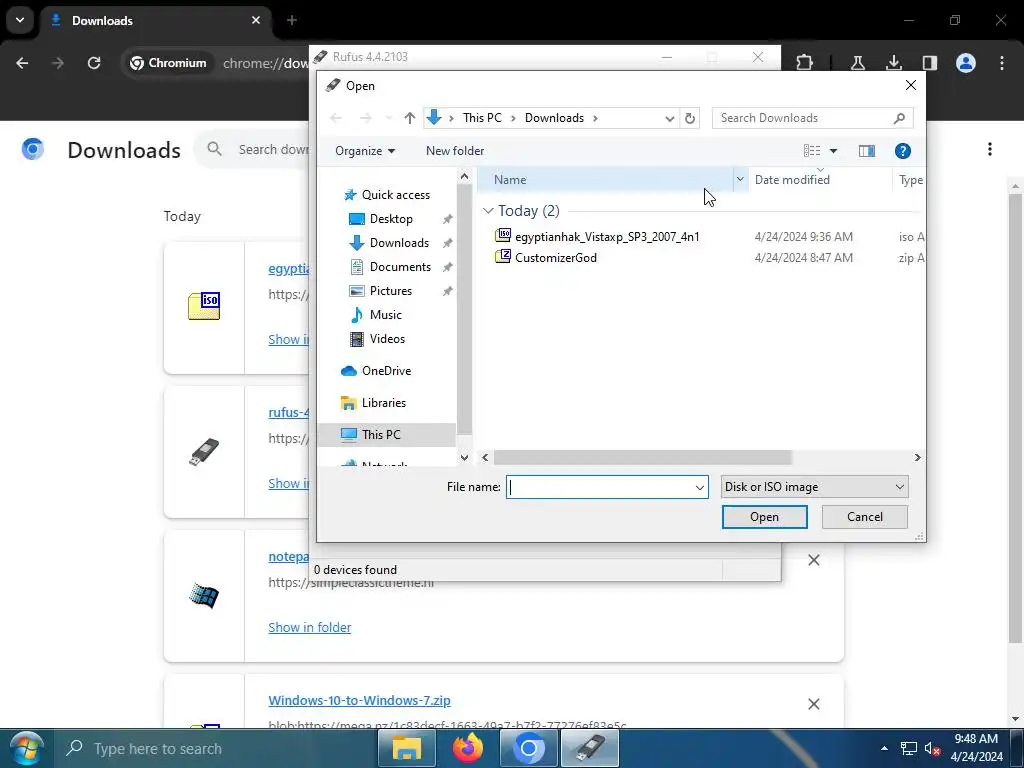1024x768 pixels.
Task: Click the search magnifier in Search Downloads box
Action: 899,118
